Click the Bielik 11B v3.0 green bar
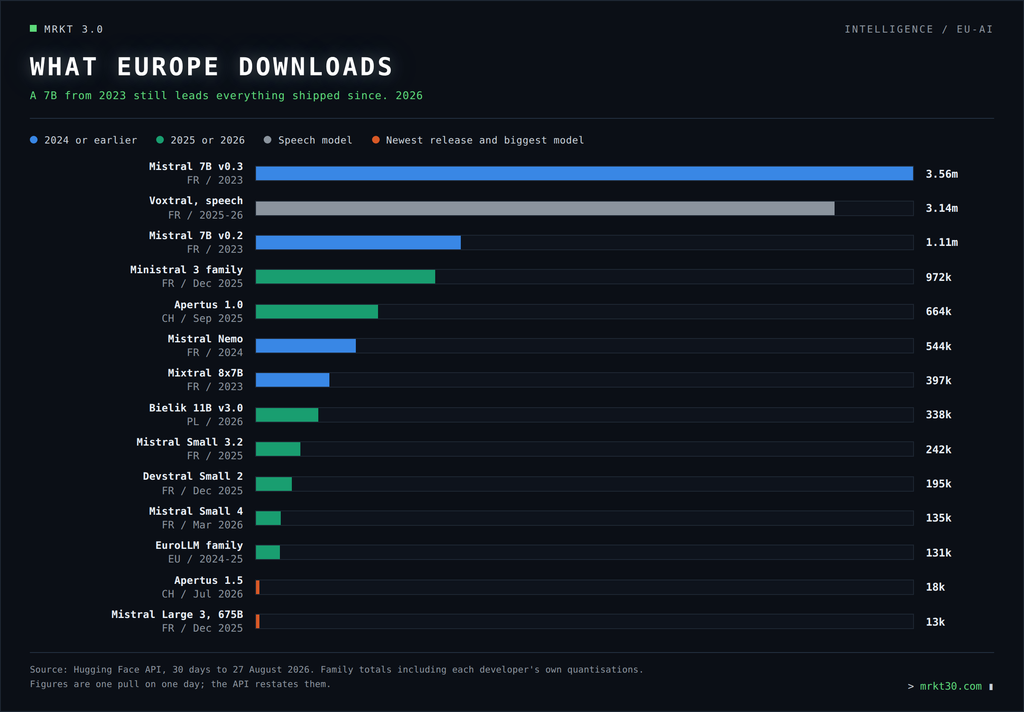 287,415
